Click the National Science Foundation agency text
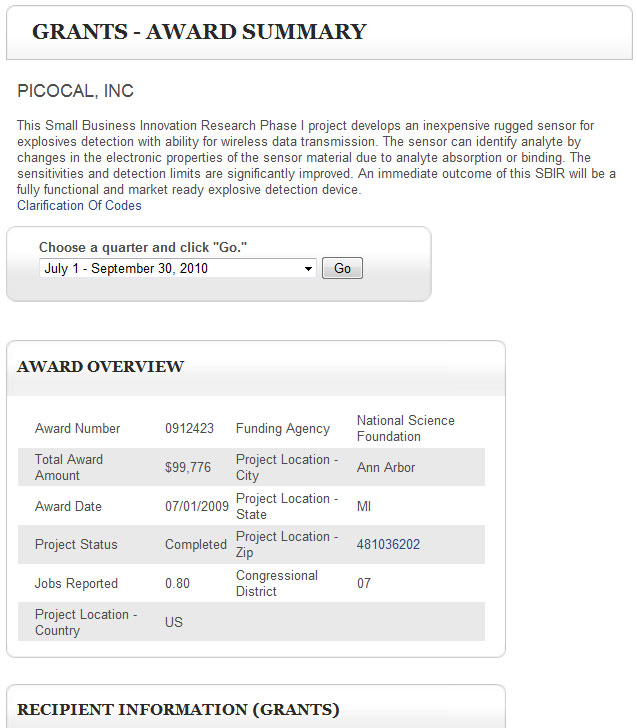 pyautogui.click(x=405, y=428)
